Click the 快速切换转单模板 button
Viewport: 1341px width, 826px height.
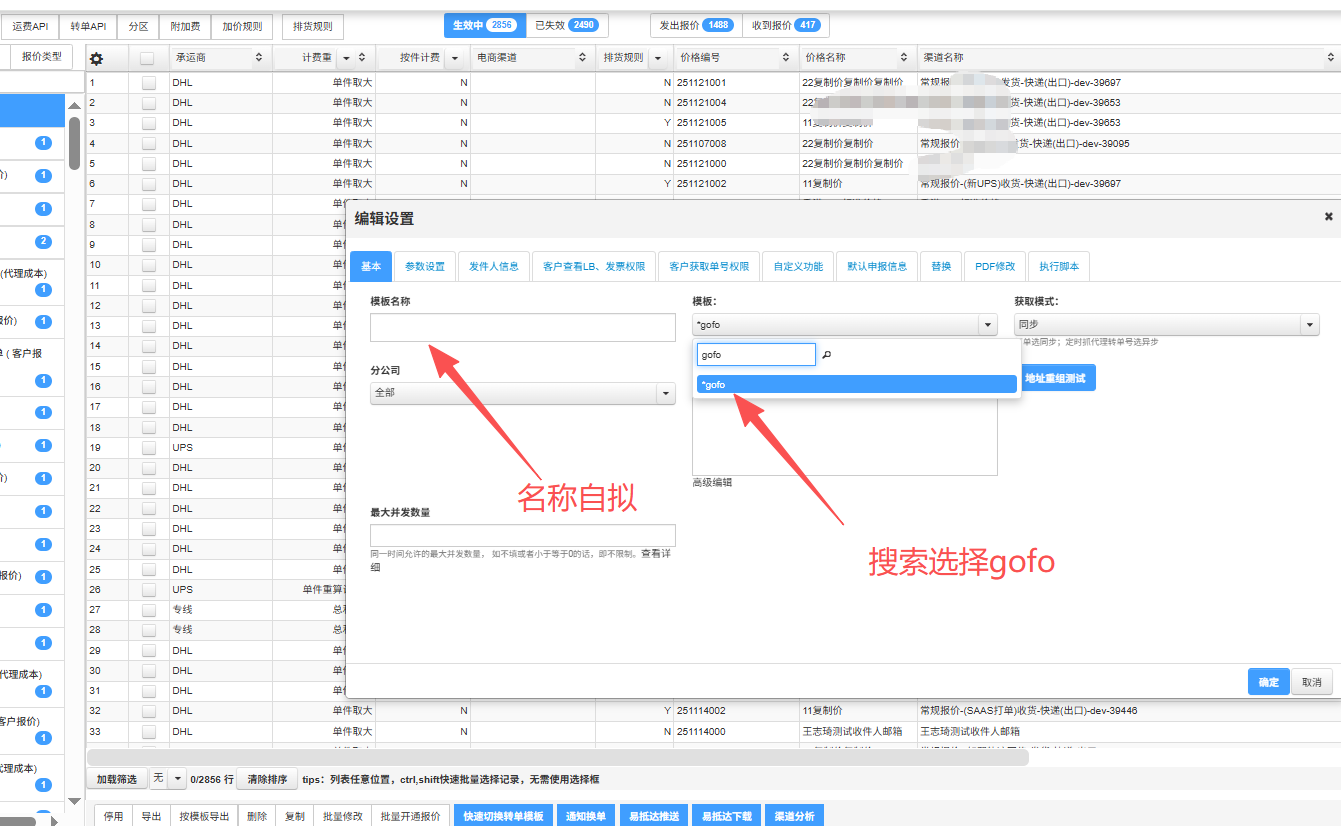point(504,816)
